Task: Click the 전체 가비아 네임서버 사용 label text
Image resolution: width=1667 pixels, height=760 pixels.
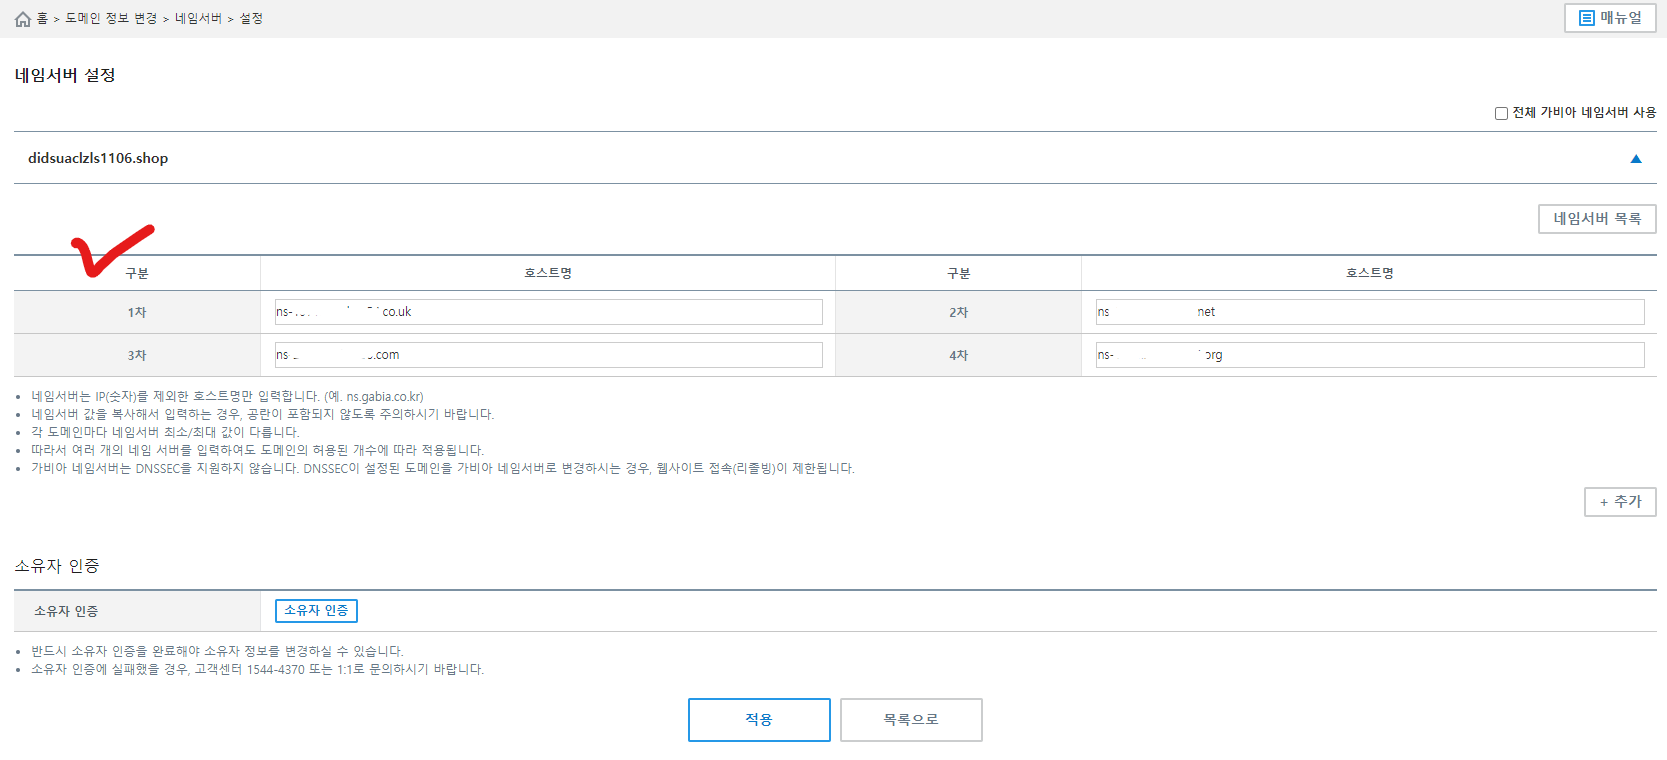Action: tap(1583, 113)
